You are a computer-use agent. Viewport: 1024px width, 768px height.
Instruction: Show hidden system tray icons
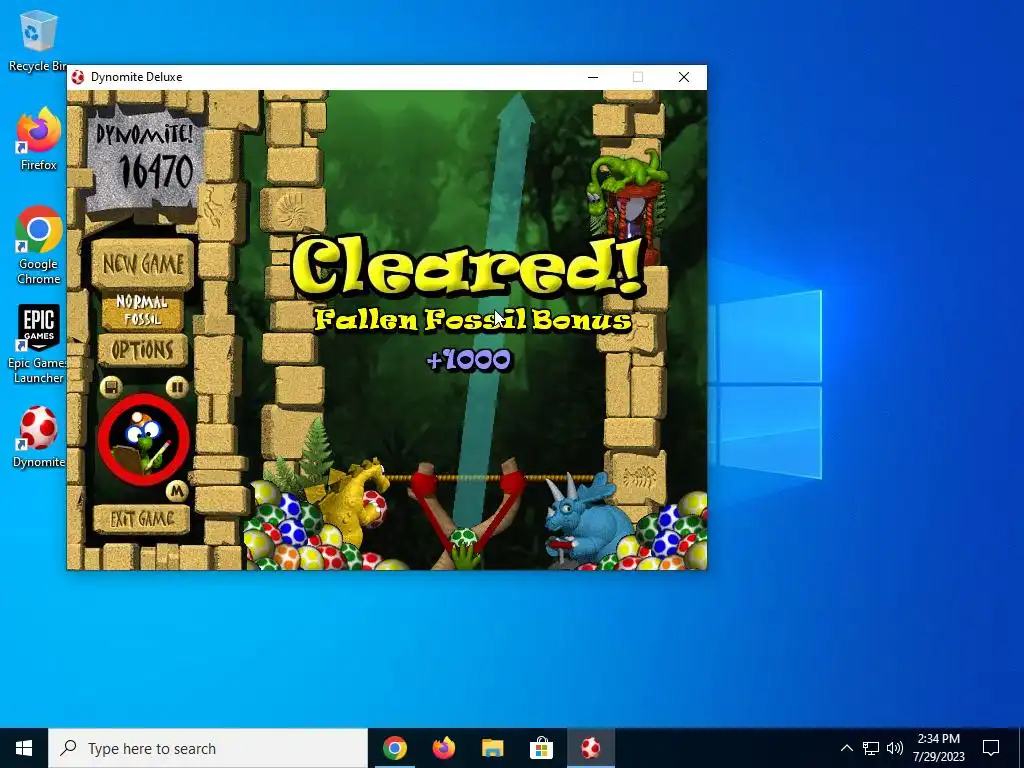pos(846,748)
